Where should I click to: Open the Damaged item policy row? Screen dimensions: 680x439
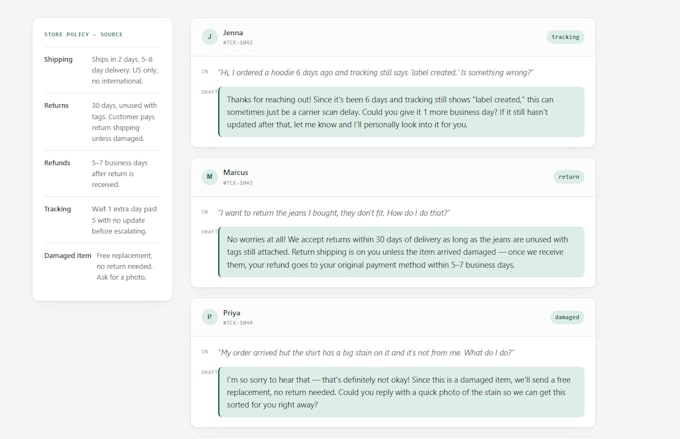pyautogui.click(x=102, y=266)
